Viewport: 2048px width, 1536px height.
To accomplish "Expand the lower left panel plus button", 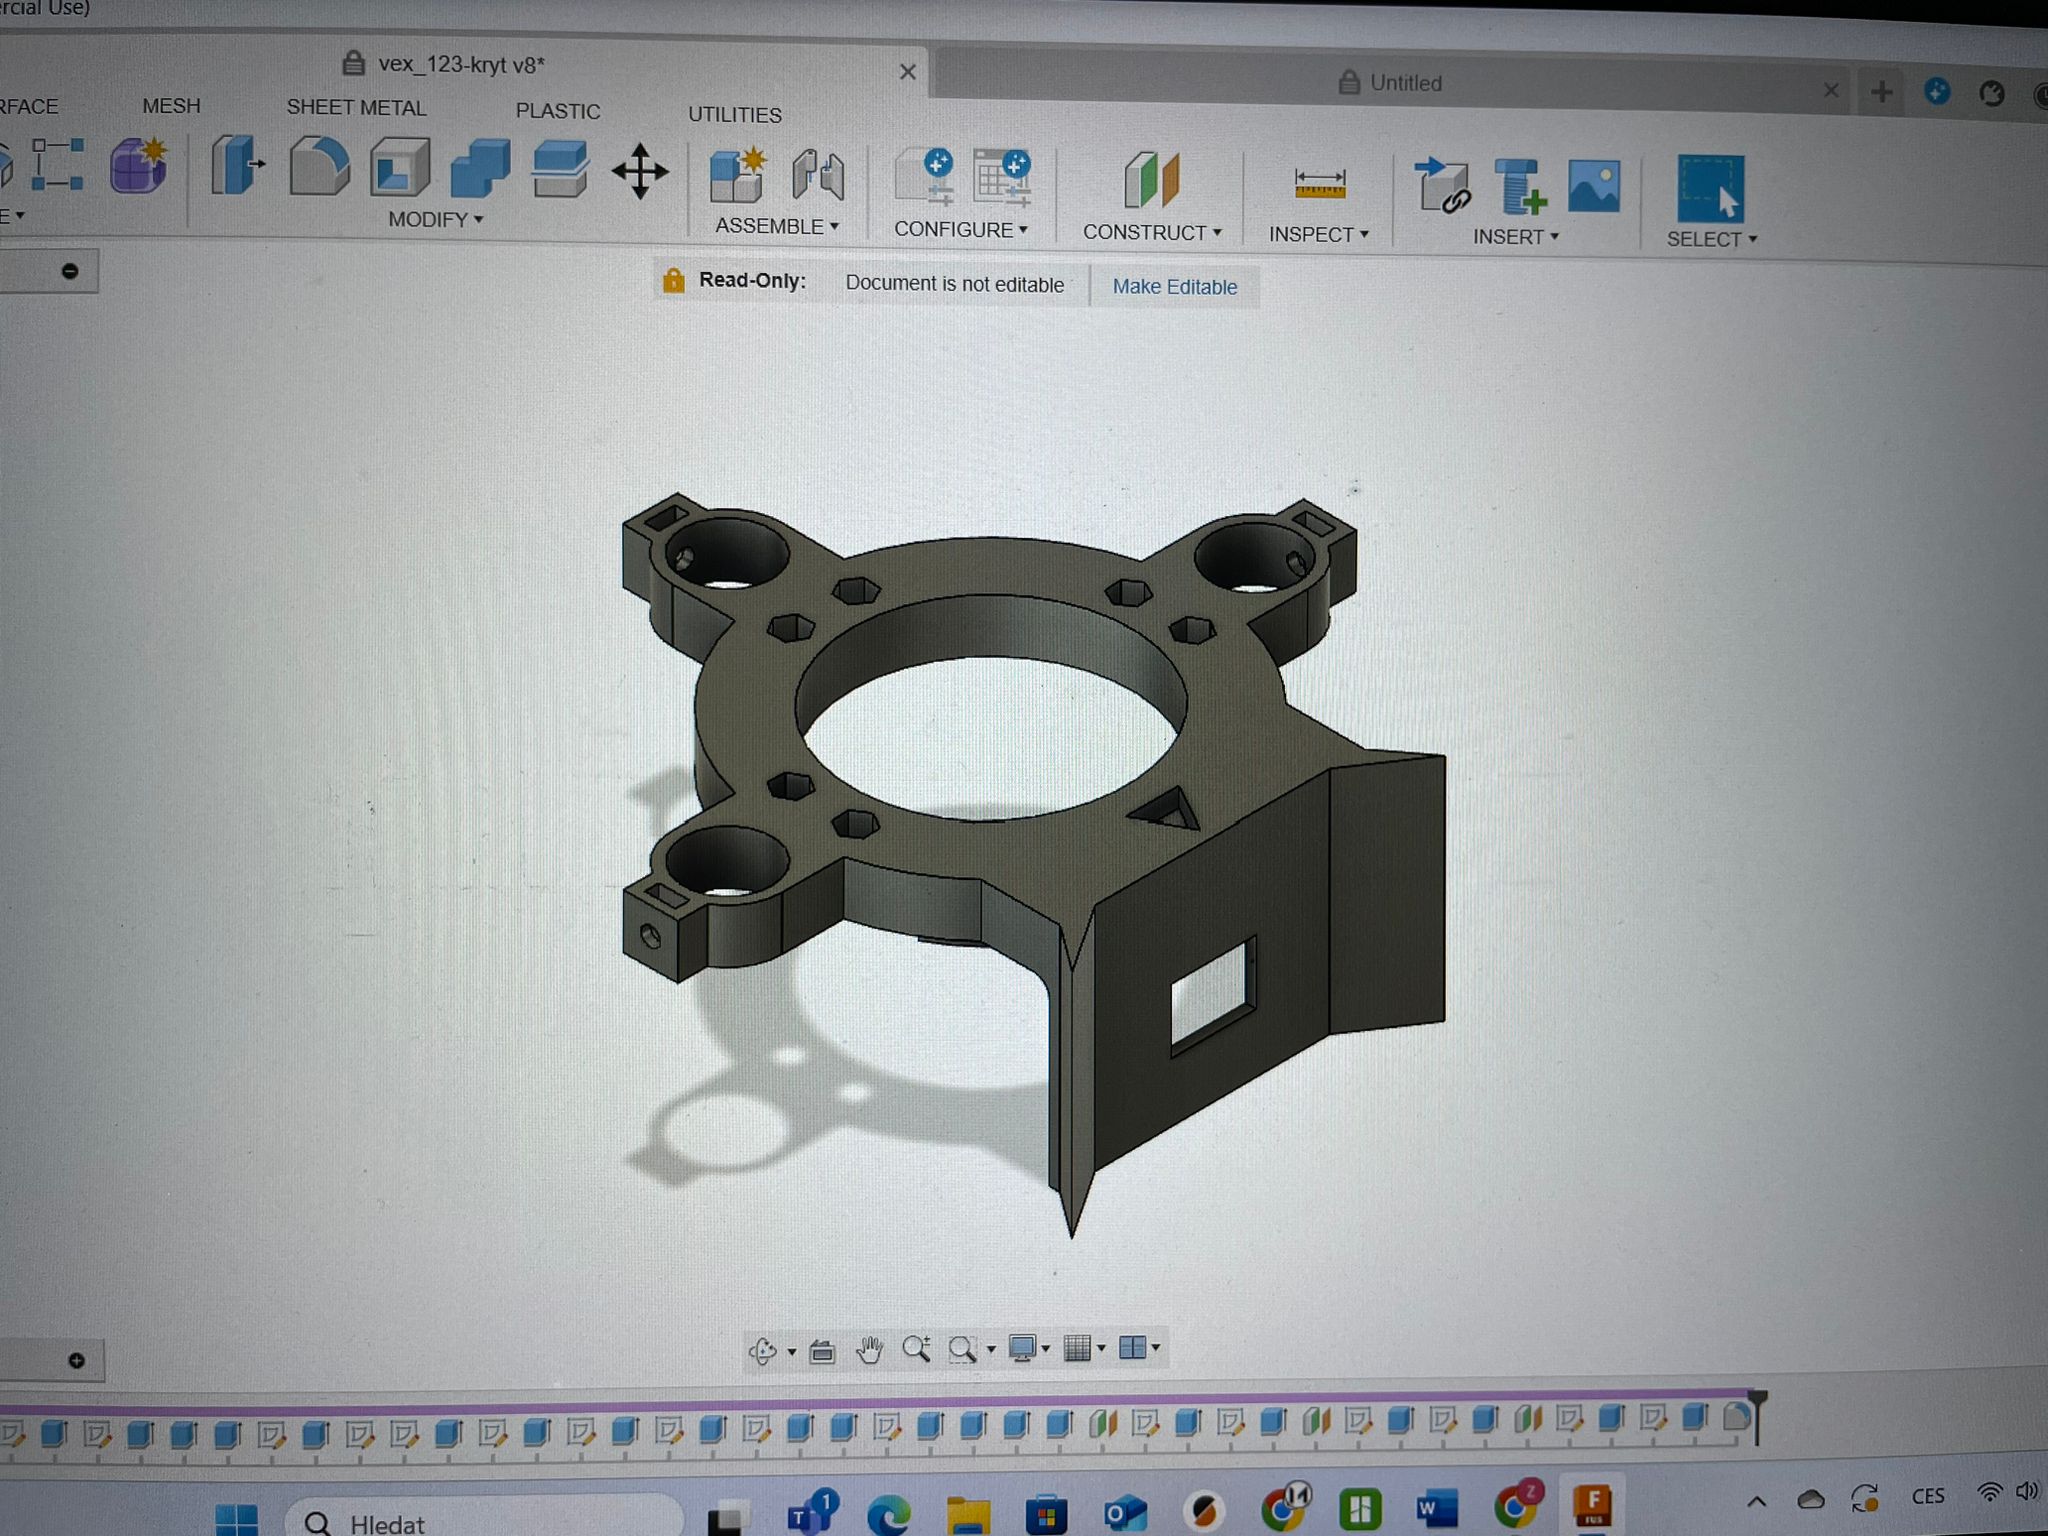I will click(x=77, y=1361).
